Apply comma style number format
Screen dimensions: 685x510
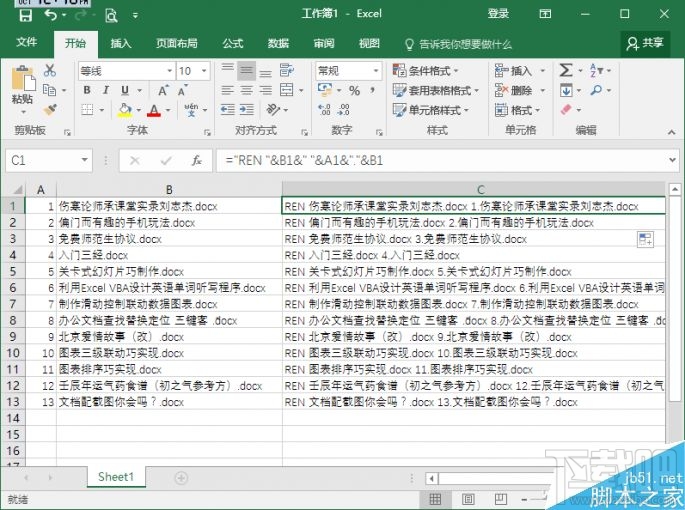tap(373, 90)
